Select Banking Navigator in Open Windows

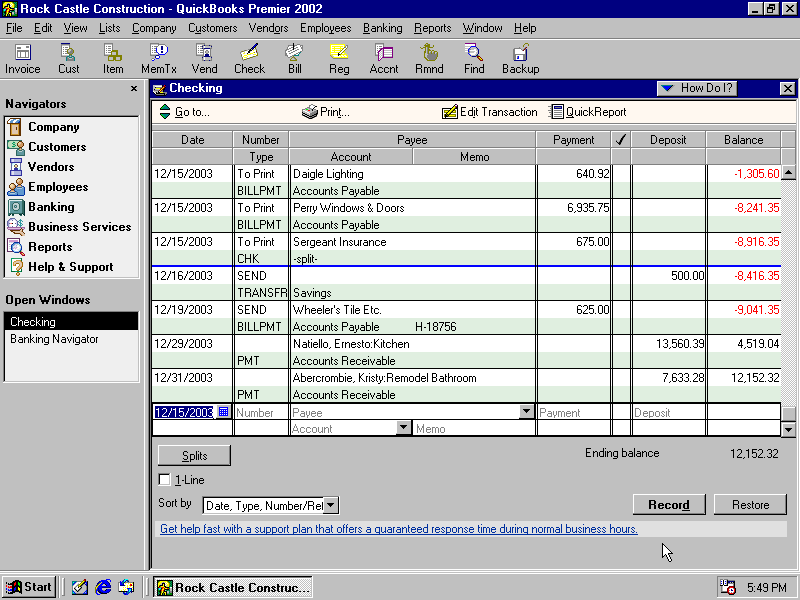(71, 339)
